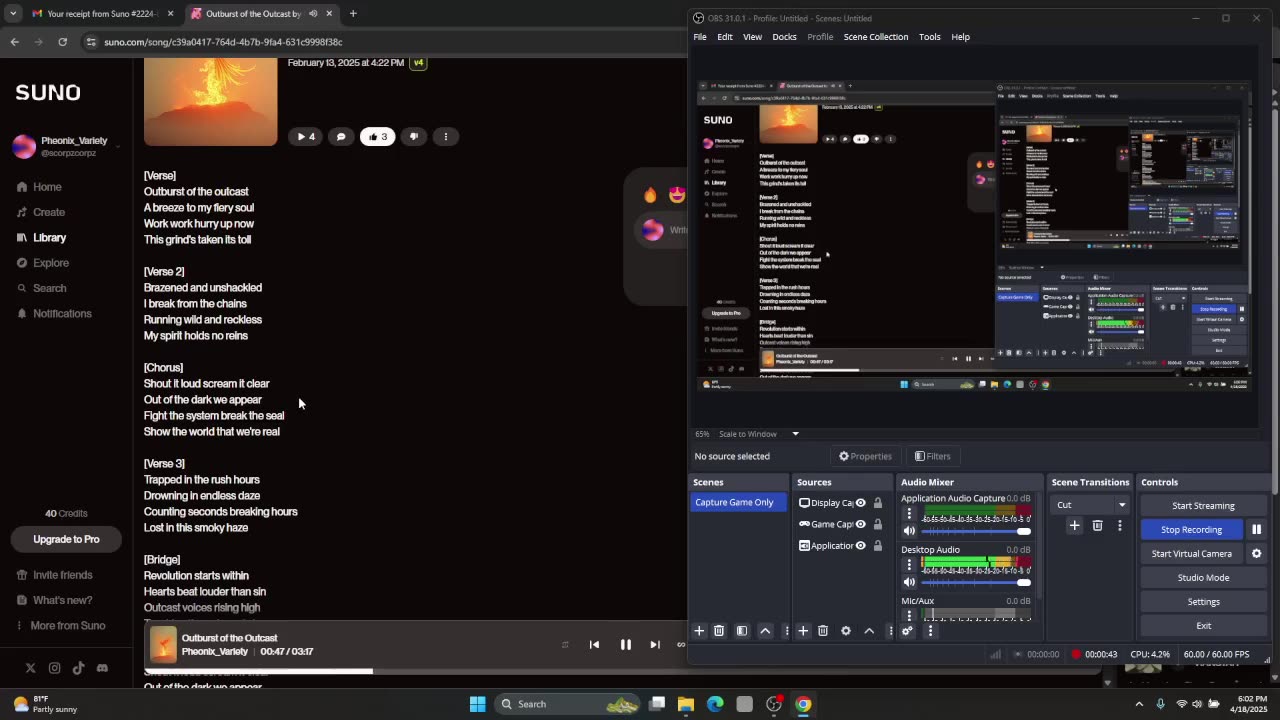1280x720 pixels.
Task: Add a new source in OBS
Action: [803, 631]
